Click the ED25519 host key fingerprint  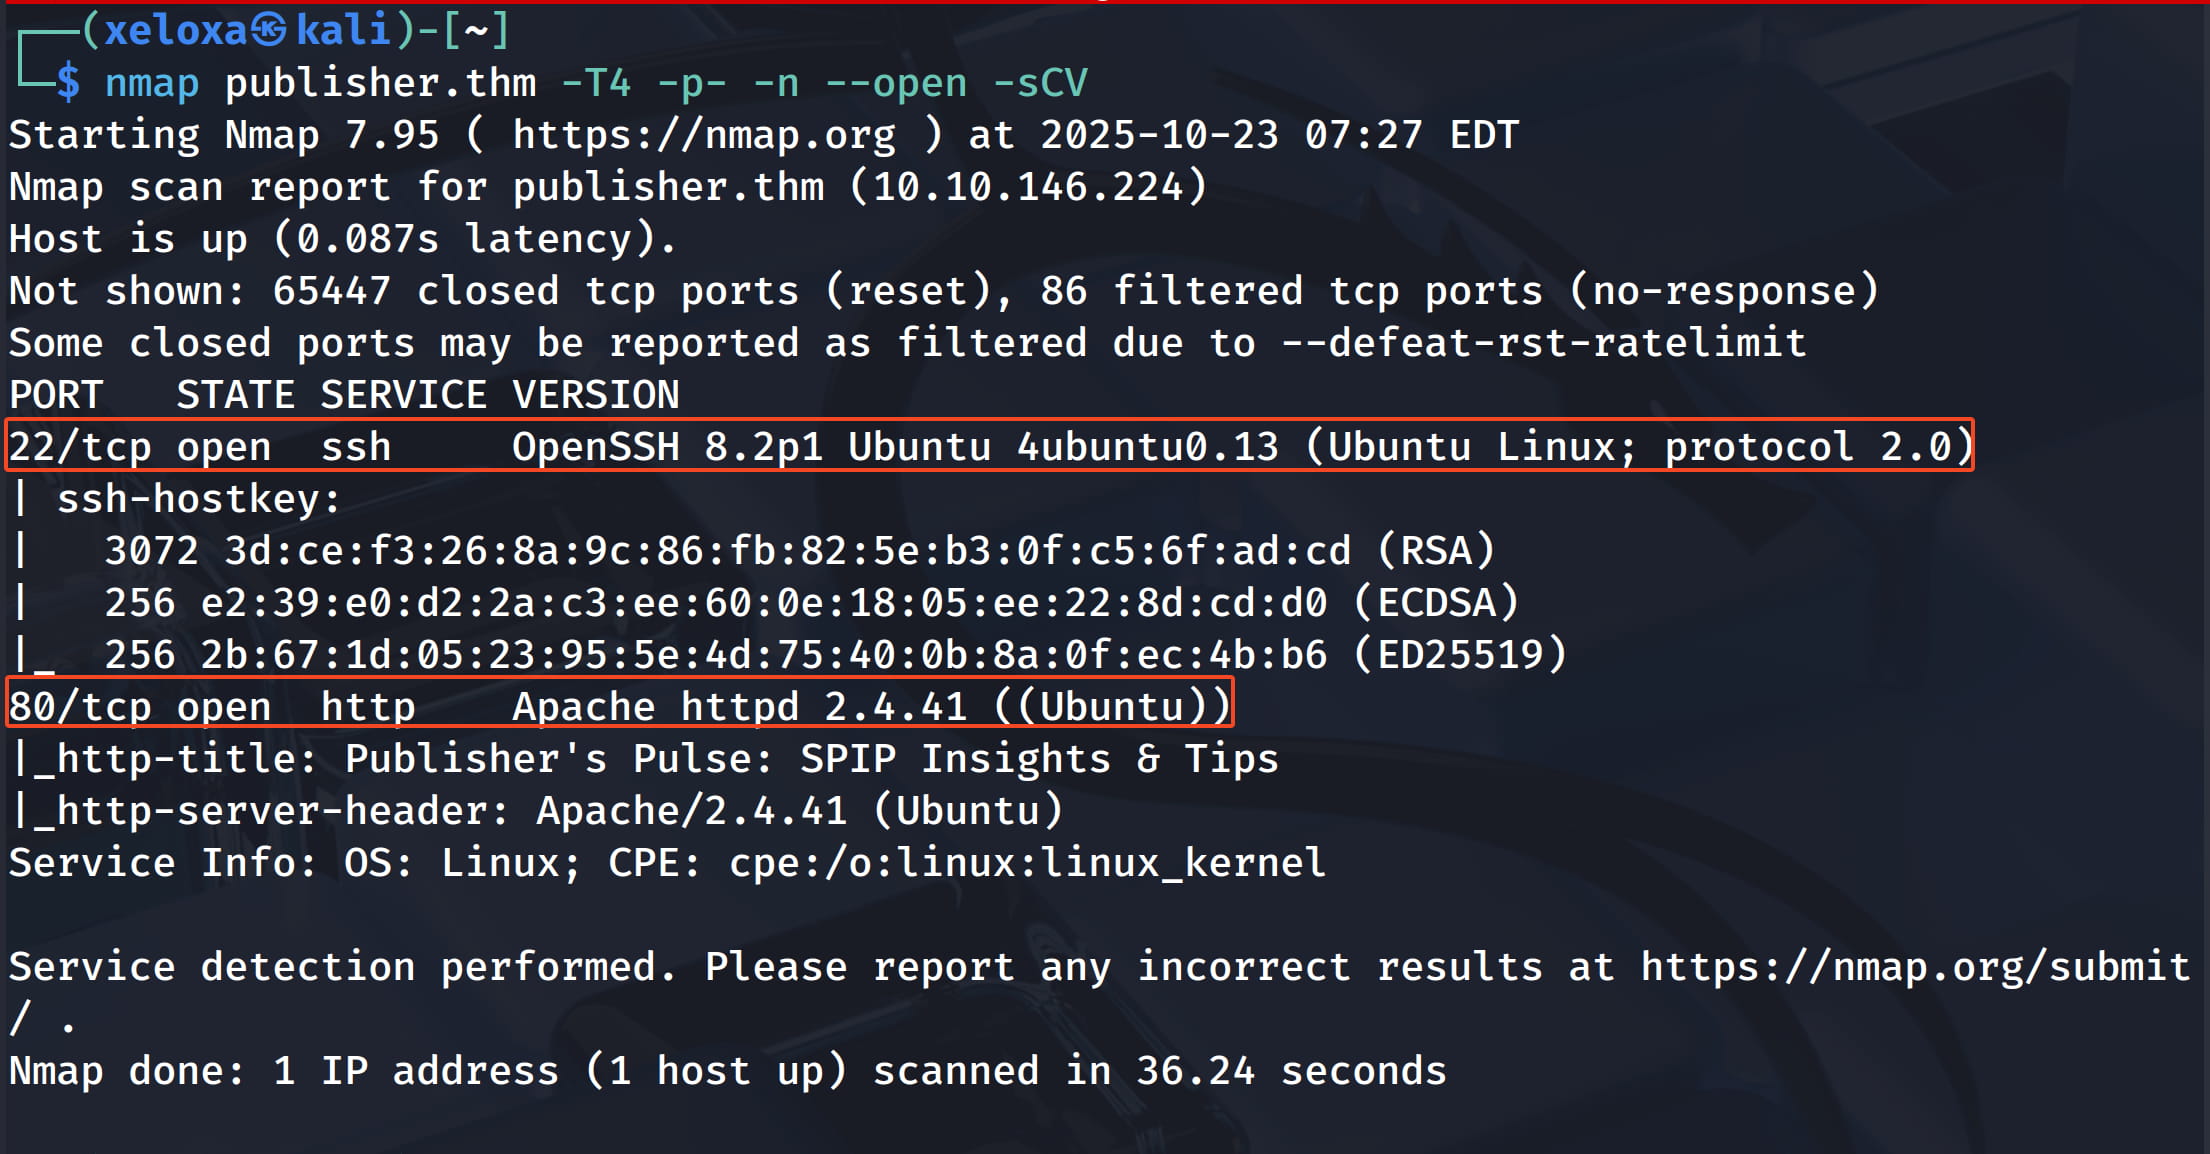pyautogui.click(x=763, y=655)
